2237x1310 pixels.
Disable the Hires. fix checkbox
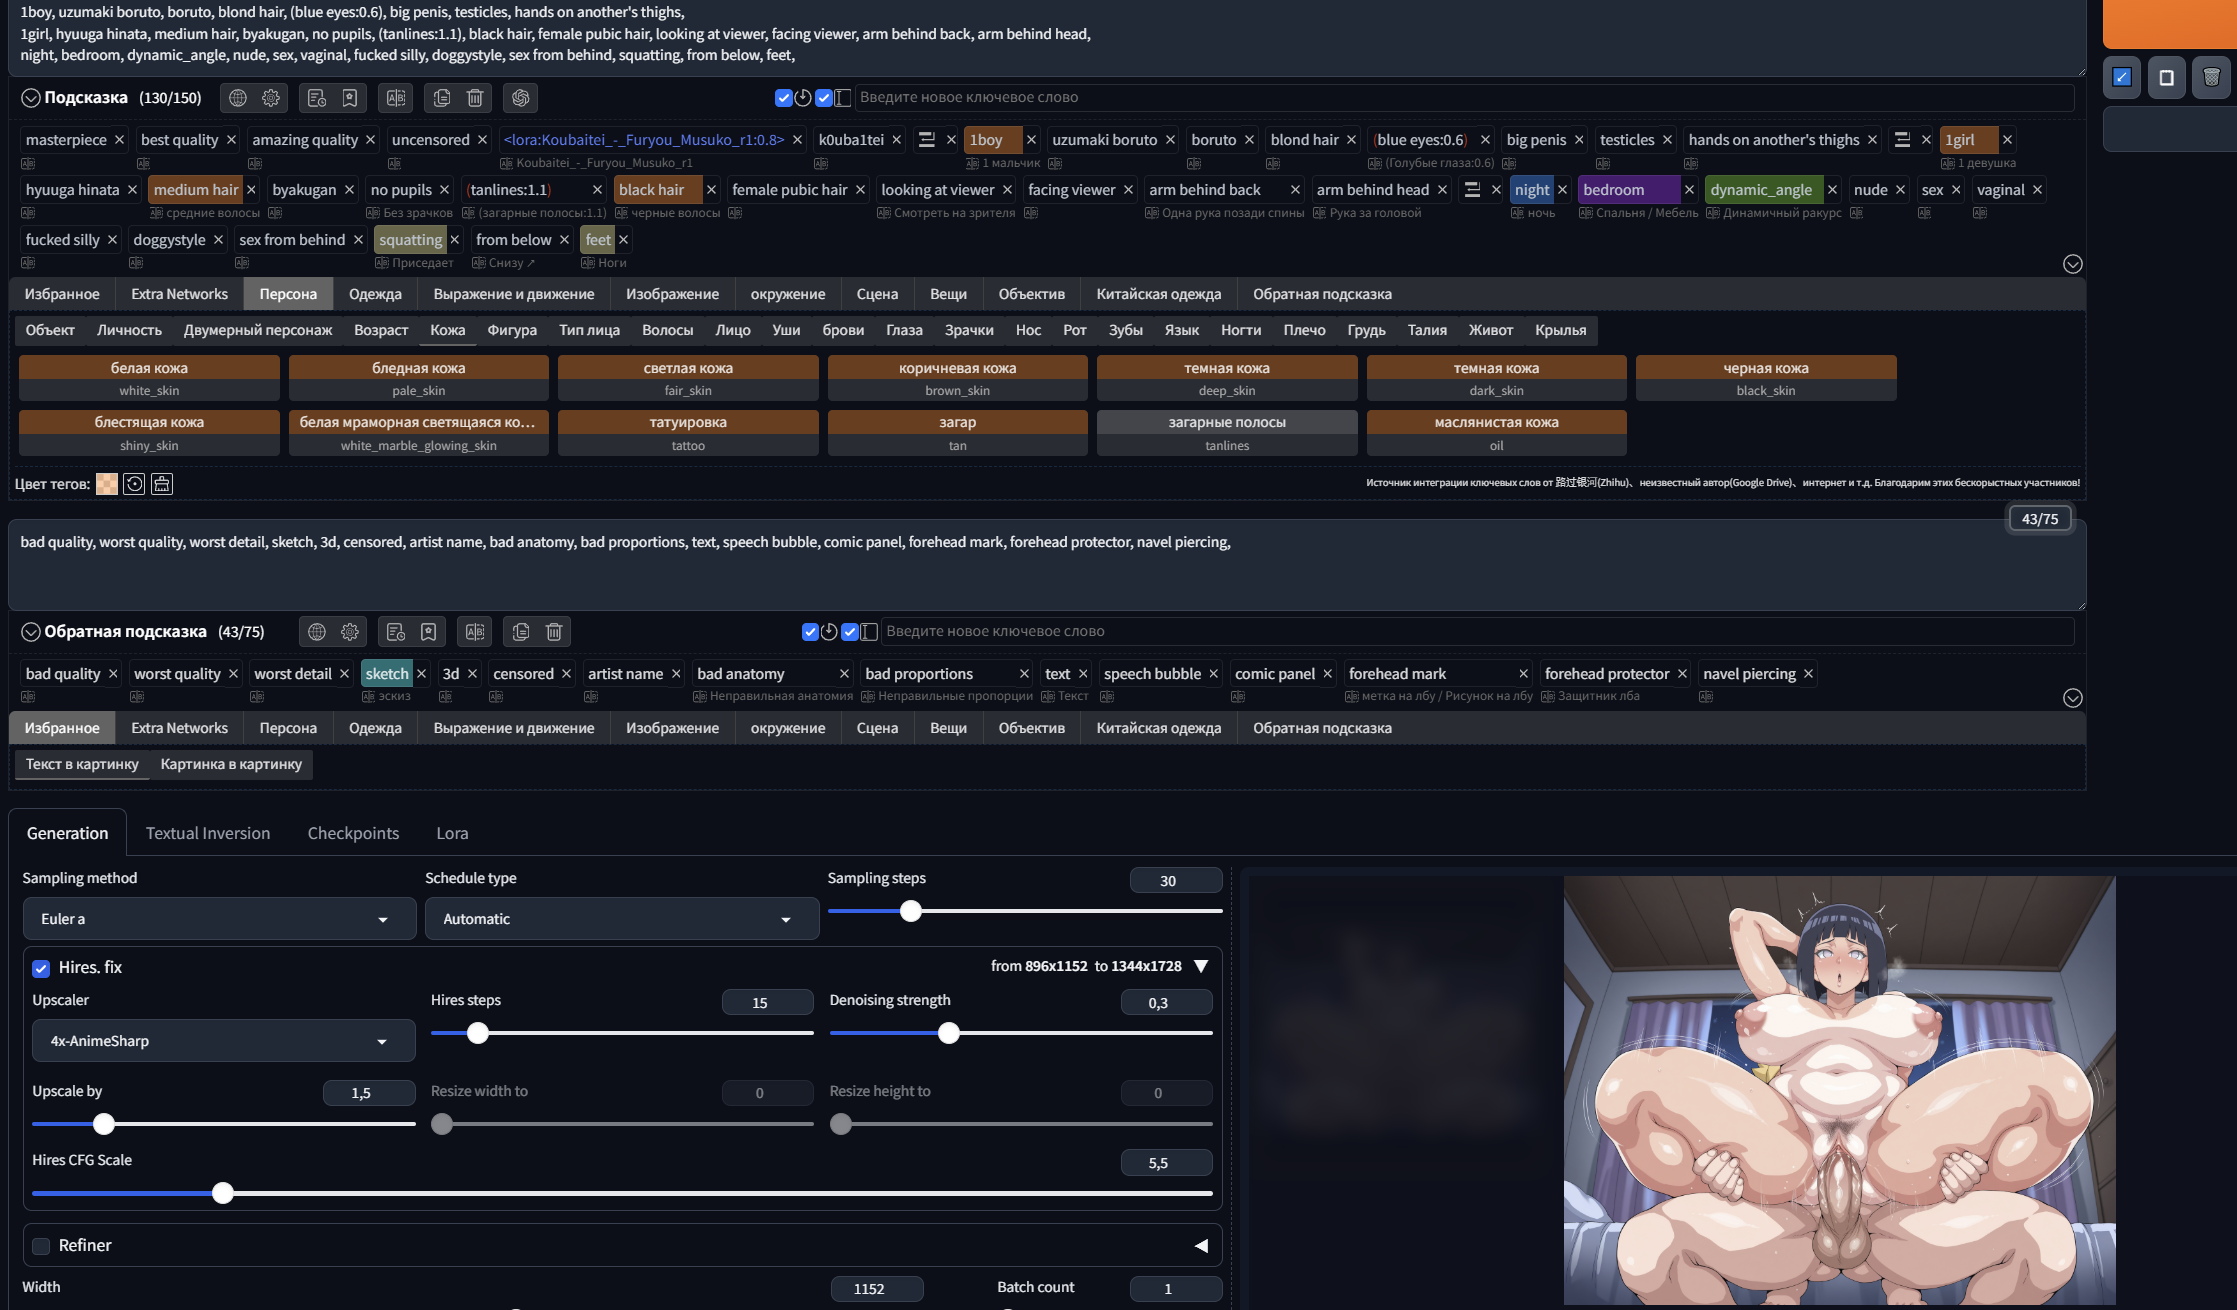(41, 968)
